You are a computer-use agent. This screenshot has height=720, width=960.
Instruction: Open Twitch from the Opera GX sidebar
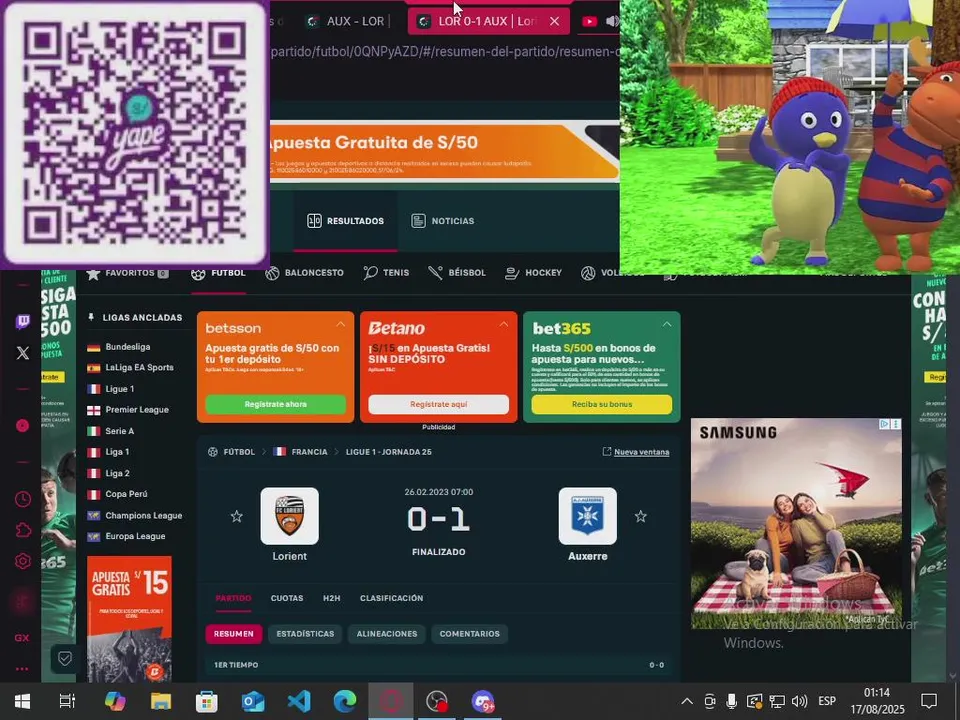click(23, 322)
